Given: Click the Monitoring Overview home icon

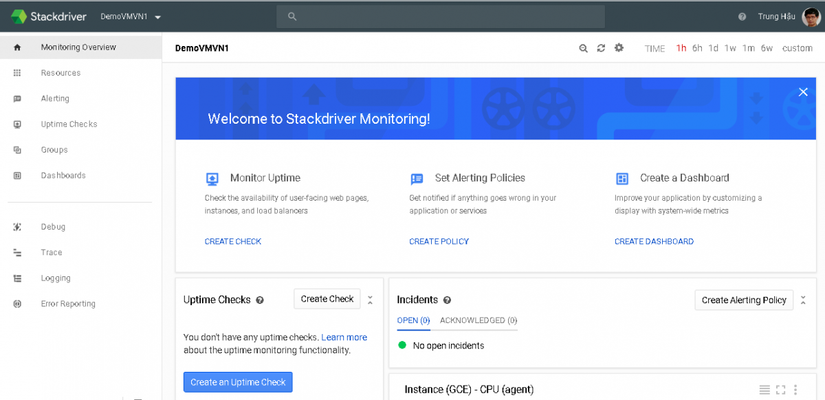Looking at the screenshot, I should 17,47.
